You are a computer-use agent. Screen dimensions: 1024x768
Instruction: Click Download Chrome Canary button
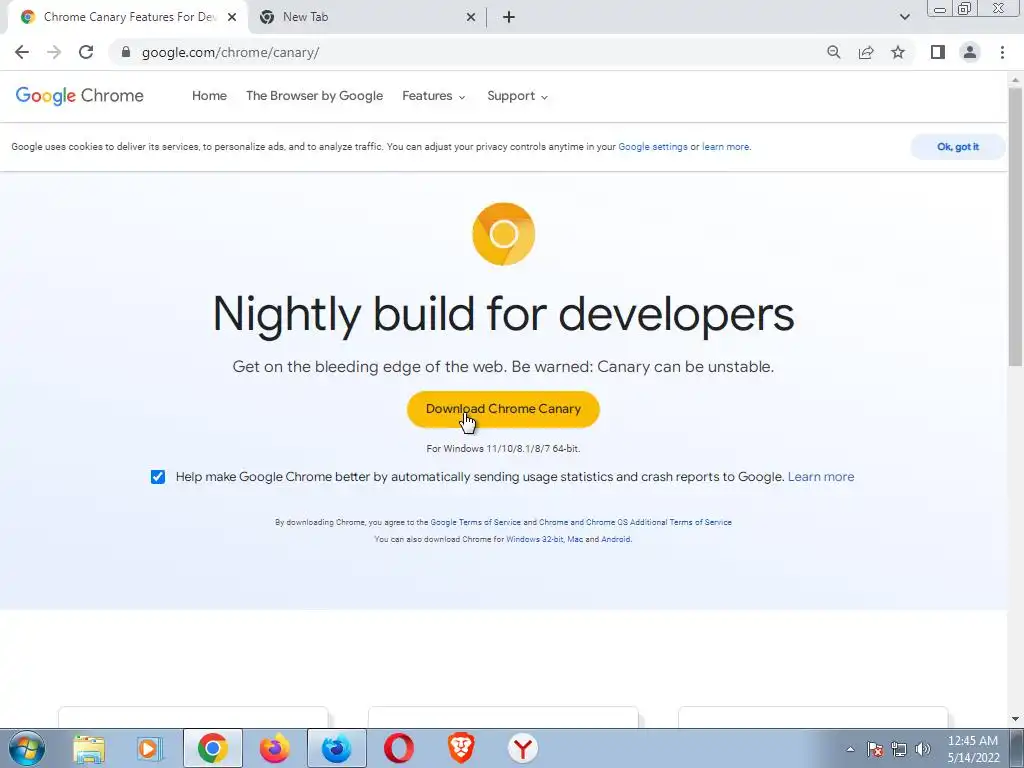pos(503,409)
